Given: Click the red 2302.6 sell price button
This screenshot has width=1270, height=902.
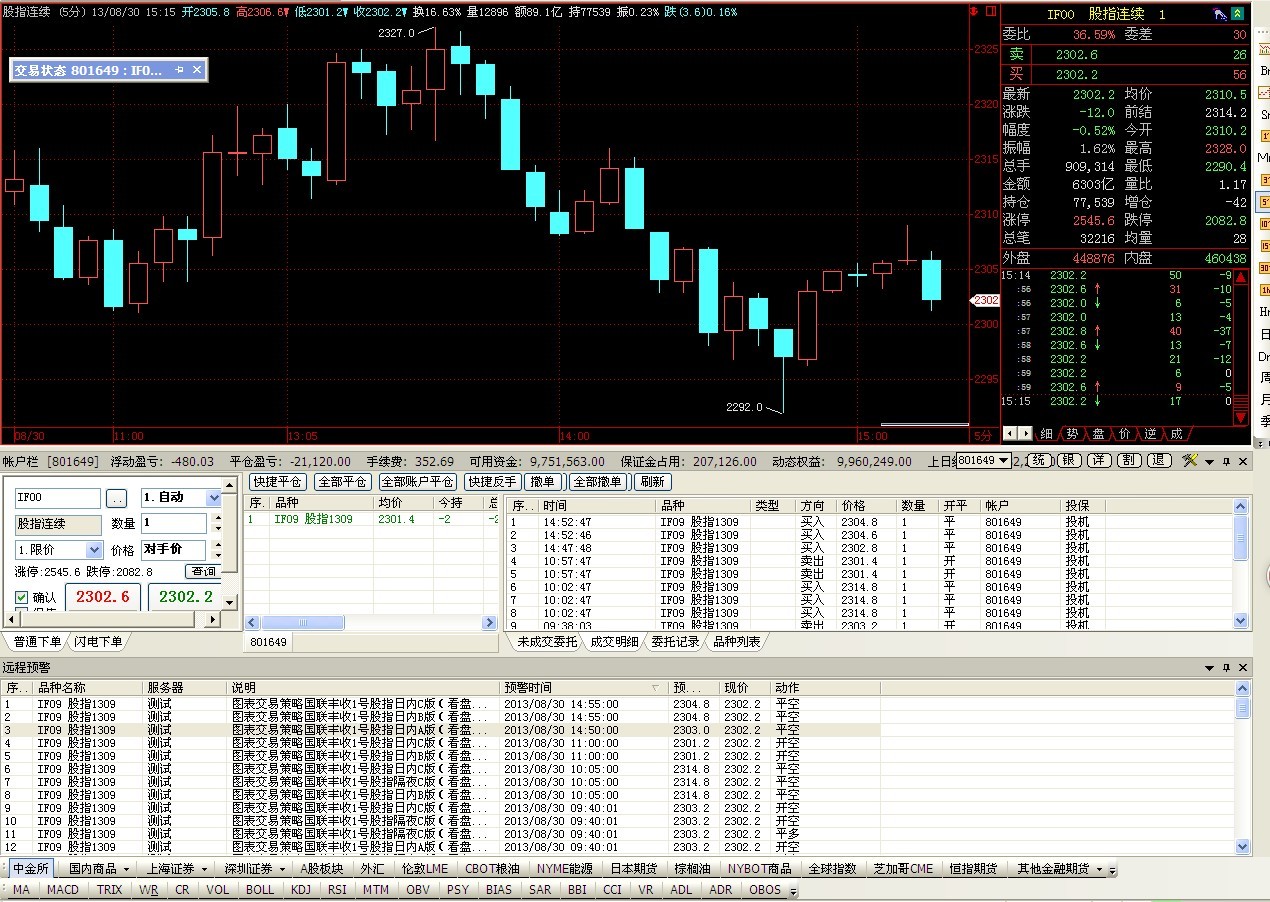Looking at the screenshot, I should tap(103, 597).
